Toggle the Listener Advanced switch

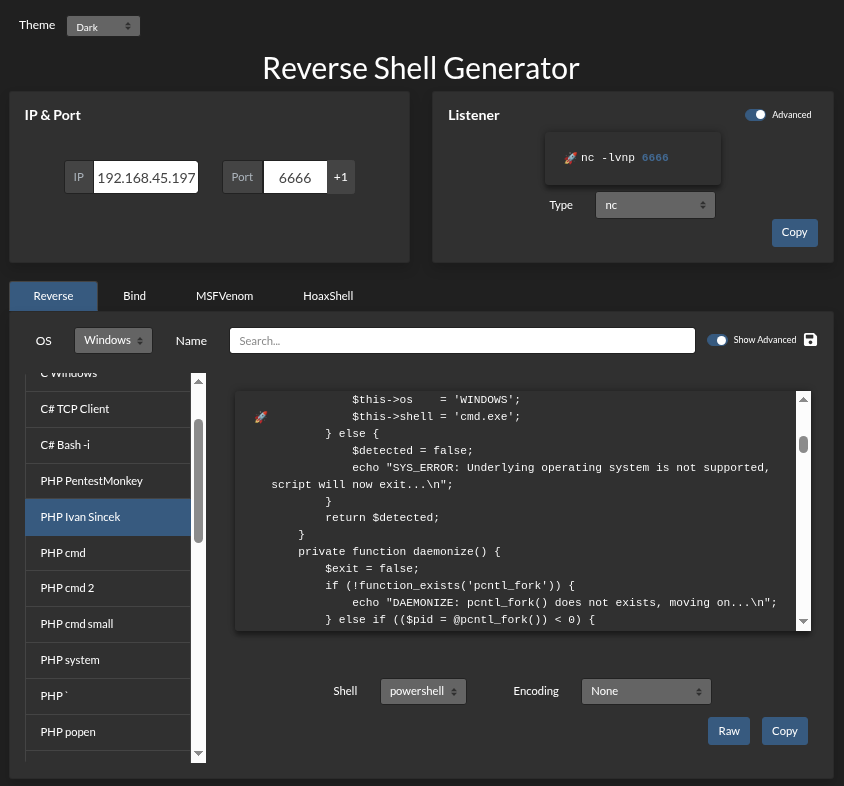click(x=755, y=115)
